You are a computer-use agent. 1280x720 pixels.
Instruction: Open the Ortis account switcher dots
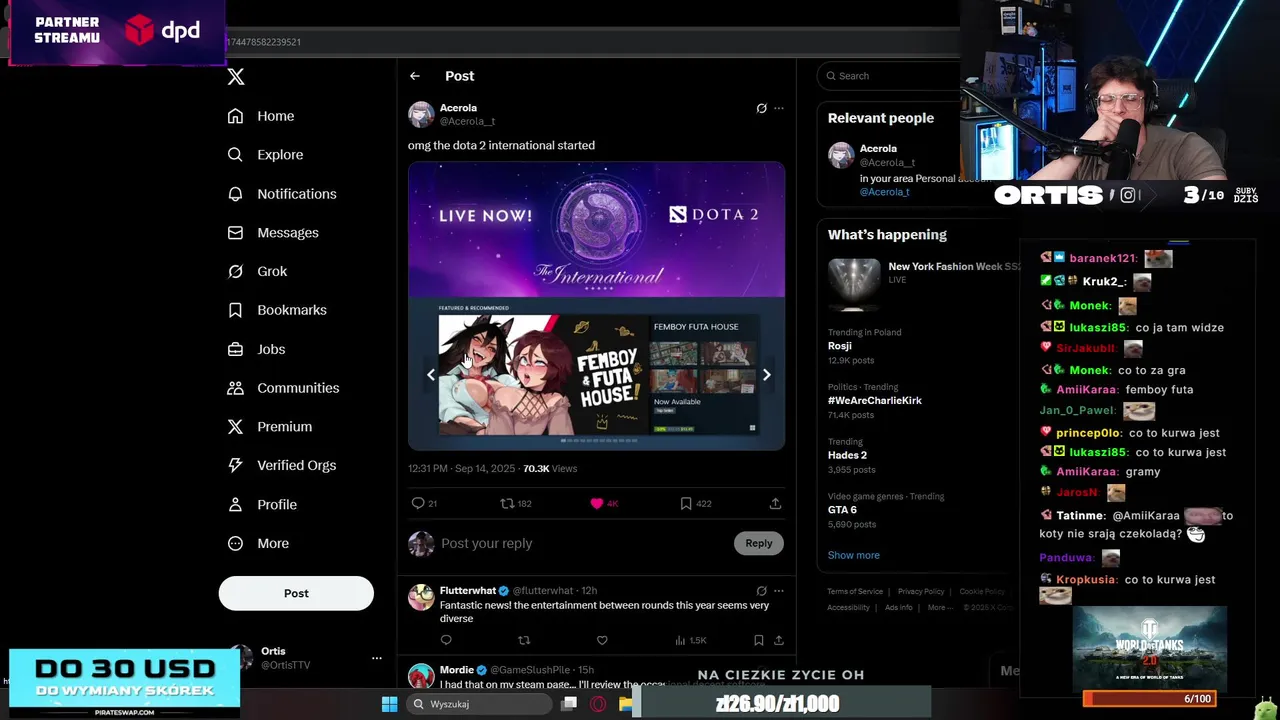coord(377,658)
